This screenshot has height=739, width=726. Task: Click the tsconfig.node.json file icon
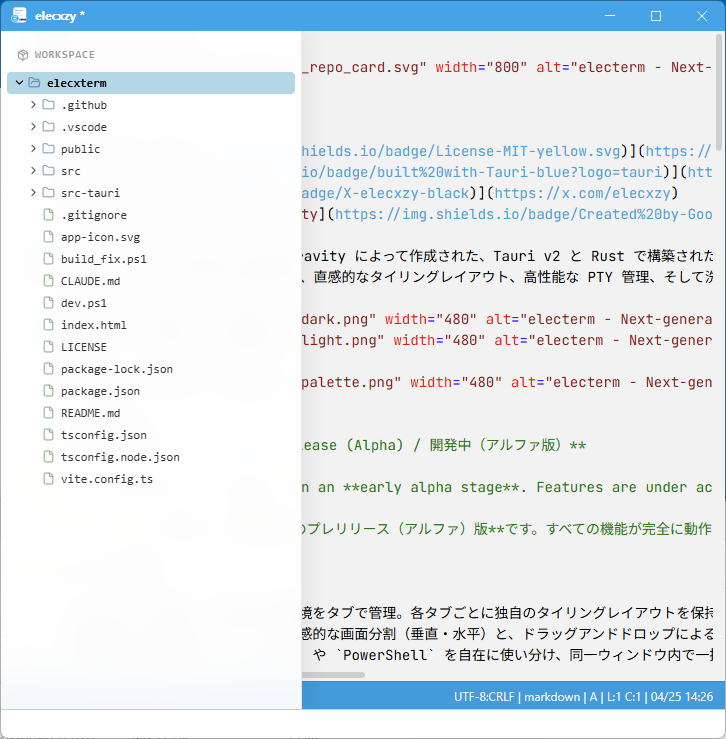coord(49,457)
